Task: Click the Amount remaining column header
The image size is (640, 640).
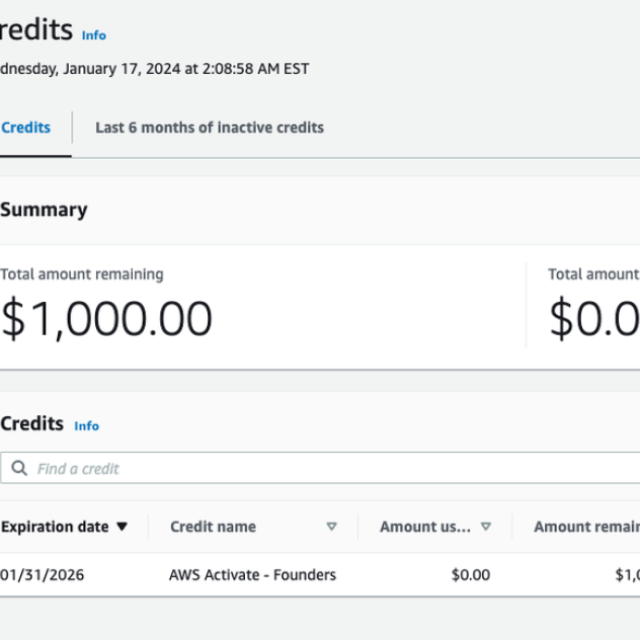Action: coord(586,527)
